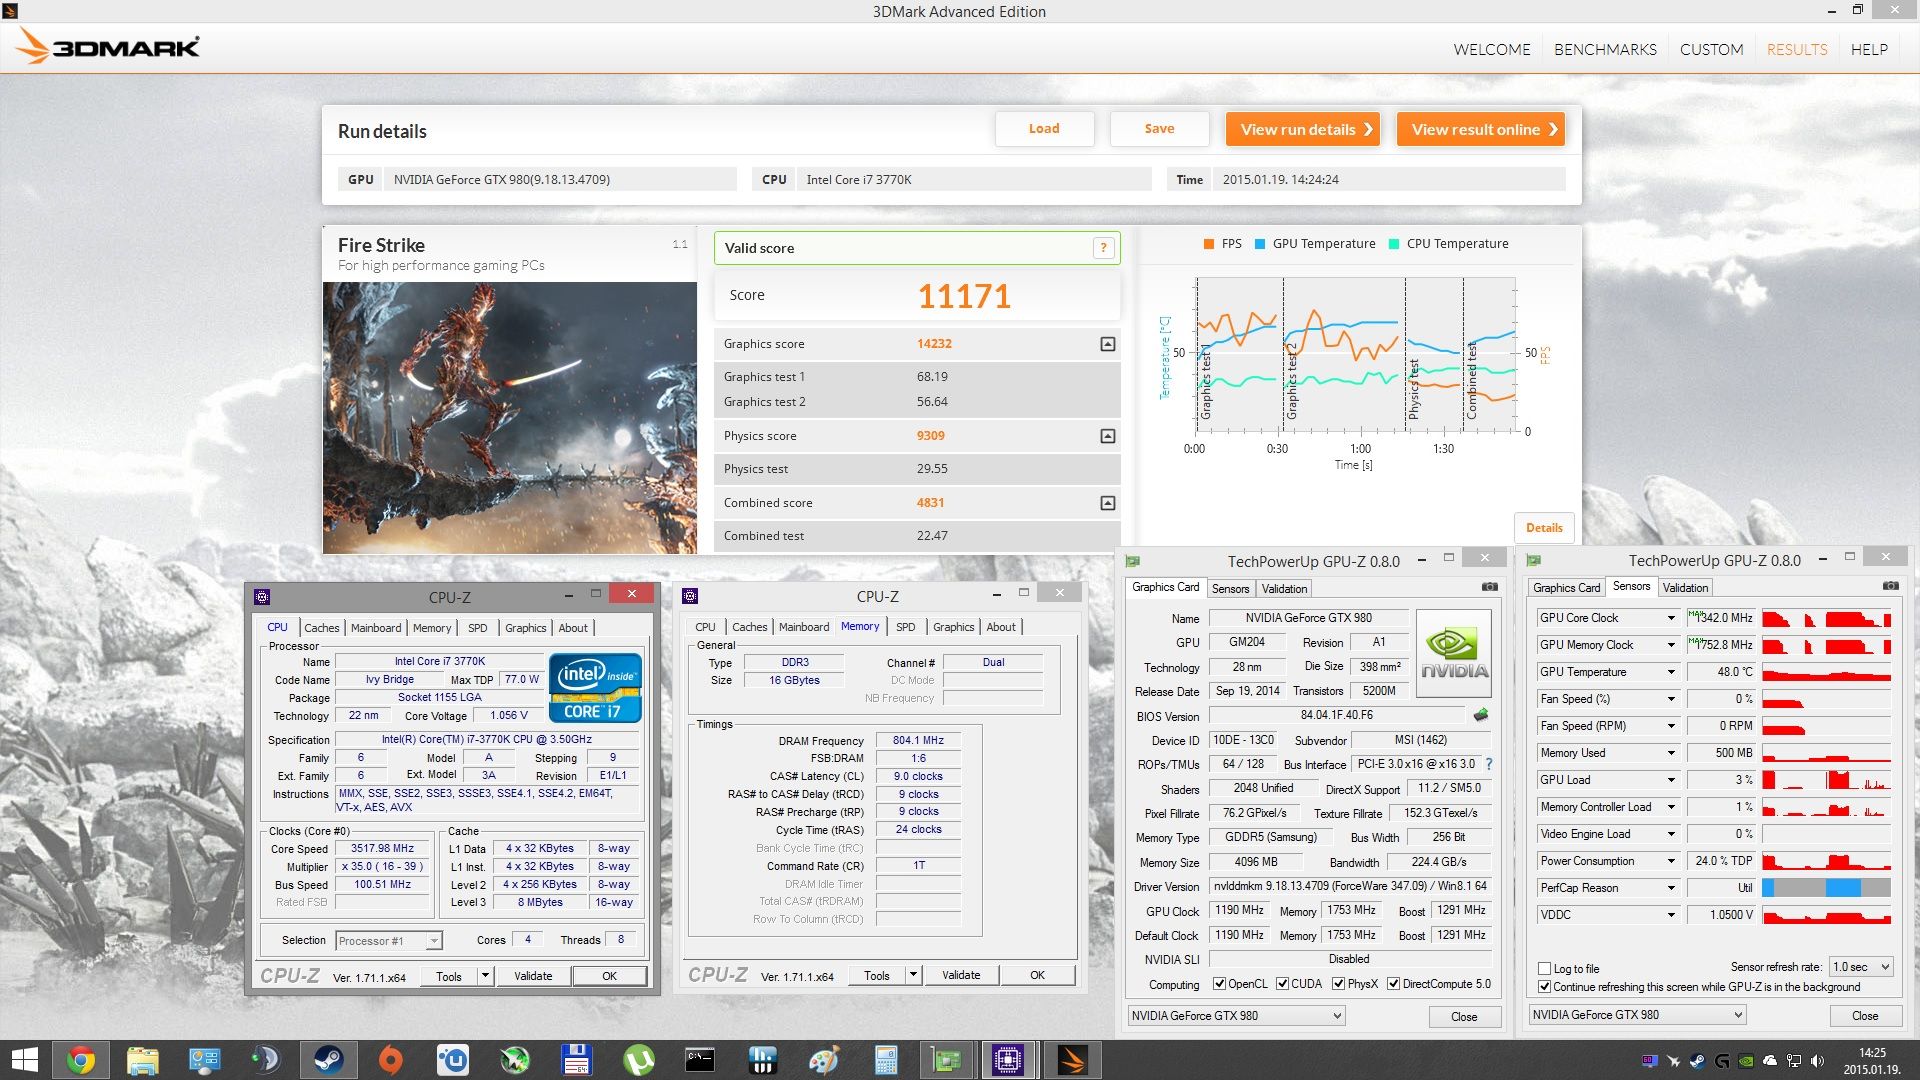Click the Intel Core i7 badge in CPU-Z
The width and height of the screenshot is (1920, 1080).
pyautogui.click(x=595, y=688)
